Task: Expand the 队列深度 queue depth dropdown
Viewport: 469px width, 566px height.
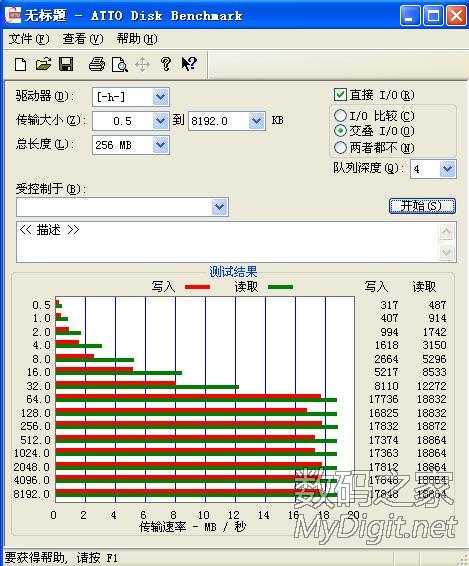Action: (448, 169)
